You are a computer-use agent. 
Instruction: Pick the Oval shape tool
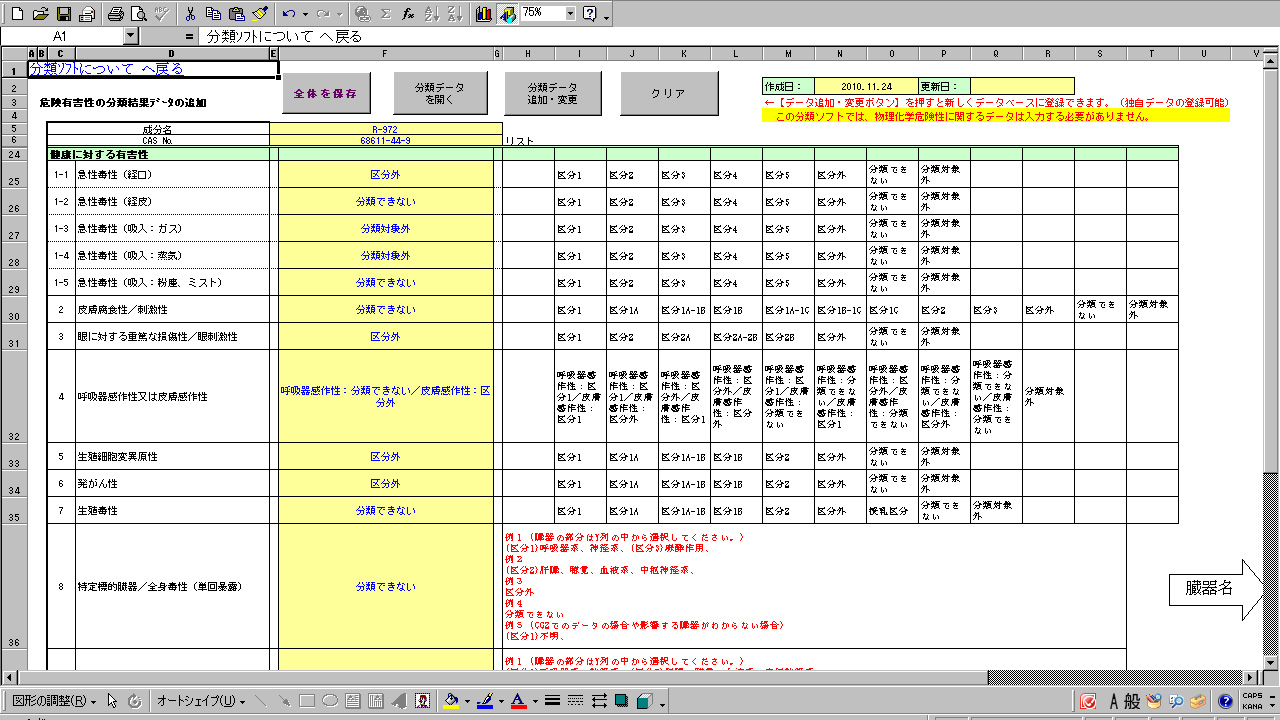[x=330, y=701]
